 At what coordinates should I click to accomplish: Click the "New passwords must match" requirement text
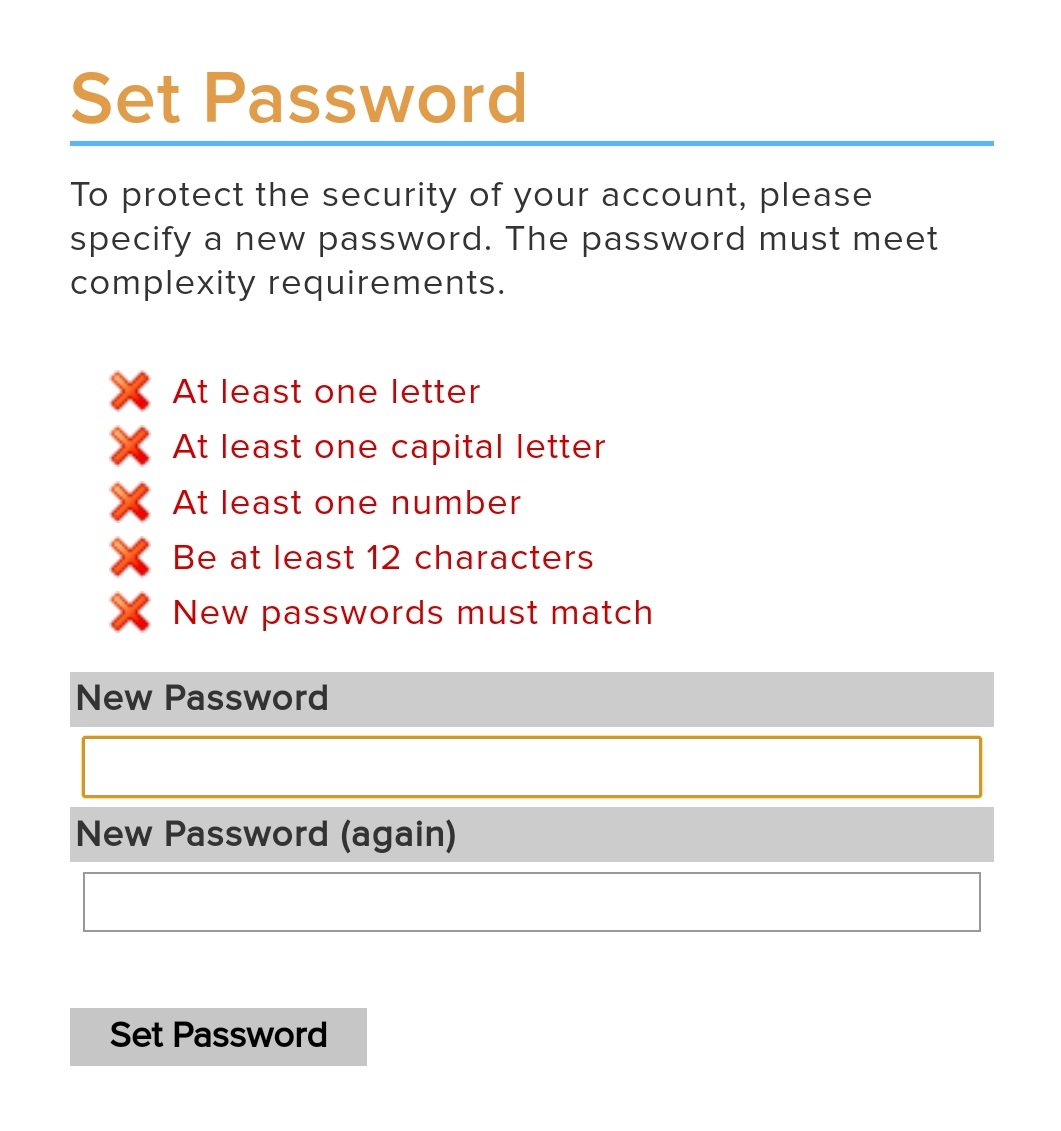click(413, 613)
